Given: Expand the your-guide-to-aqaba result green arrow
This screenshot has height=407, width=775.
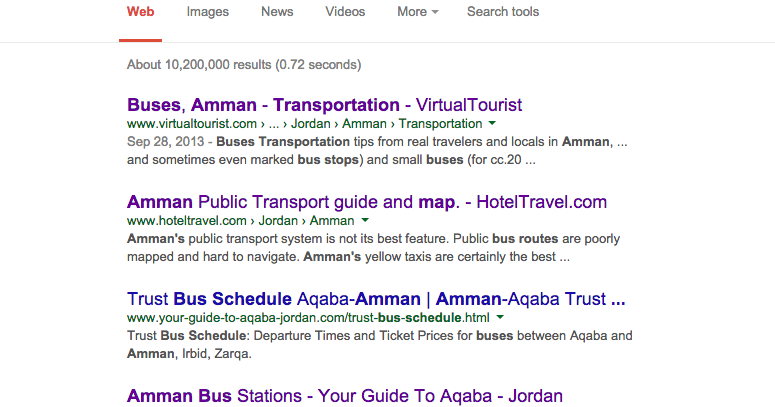Looking at the screenshot, I should 500,317.
